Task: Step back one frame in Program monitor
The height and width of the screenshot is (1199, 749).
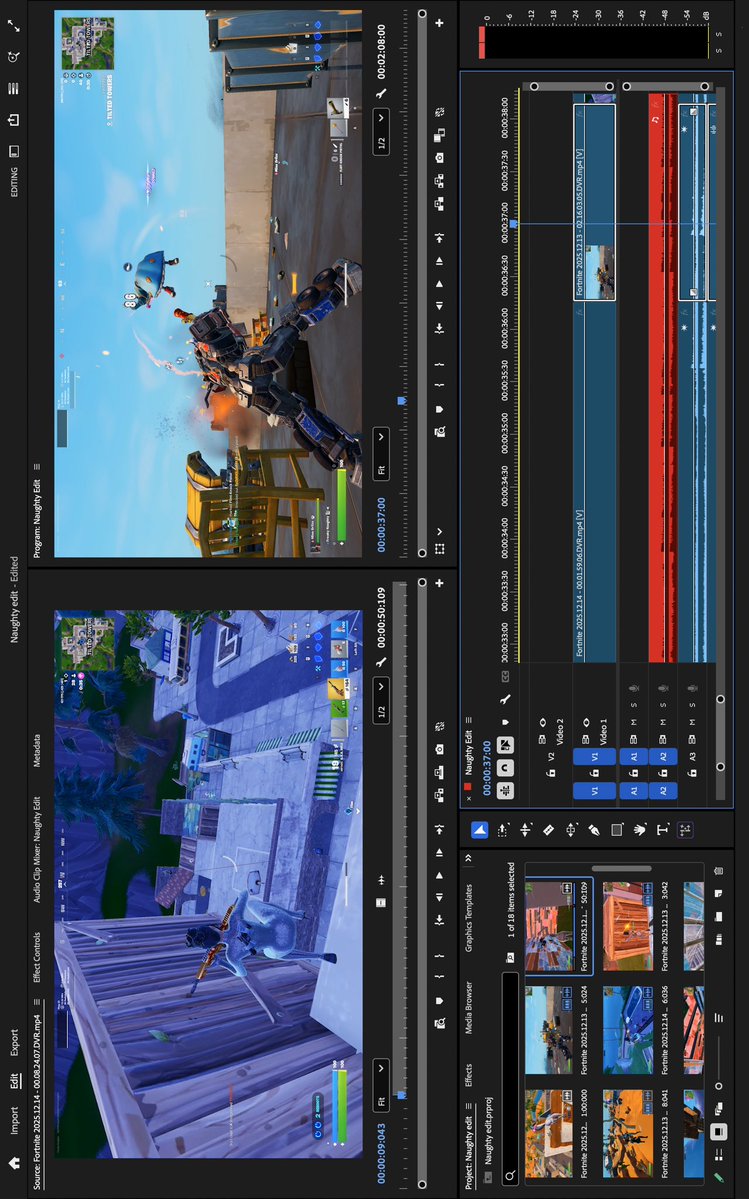Action: tap(439, 307)
